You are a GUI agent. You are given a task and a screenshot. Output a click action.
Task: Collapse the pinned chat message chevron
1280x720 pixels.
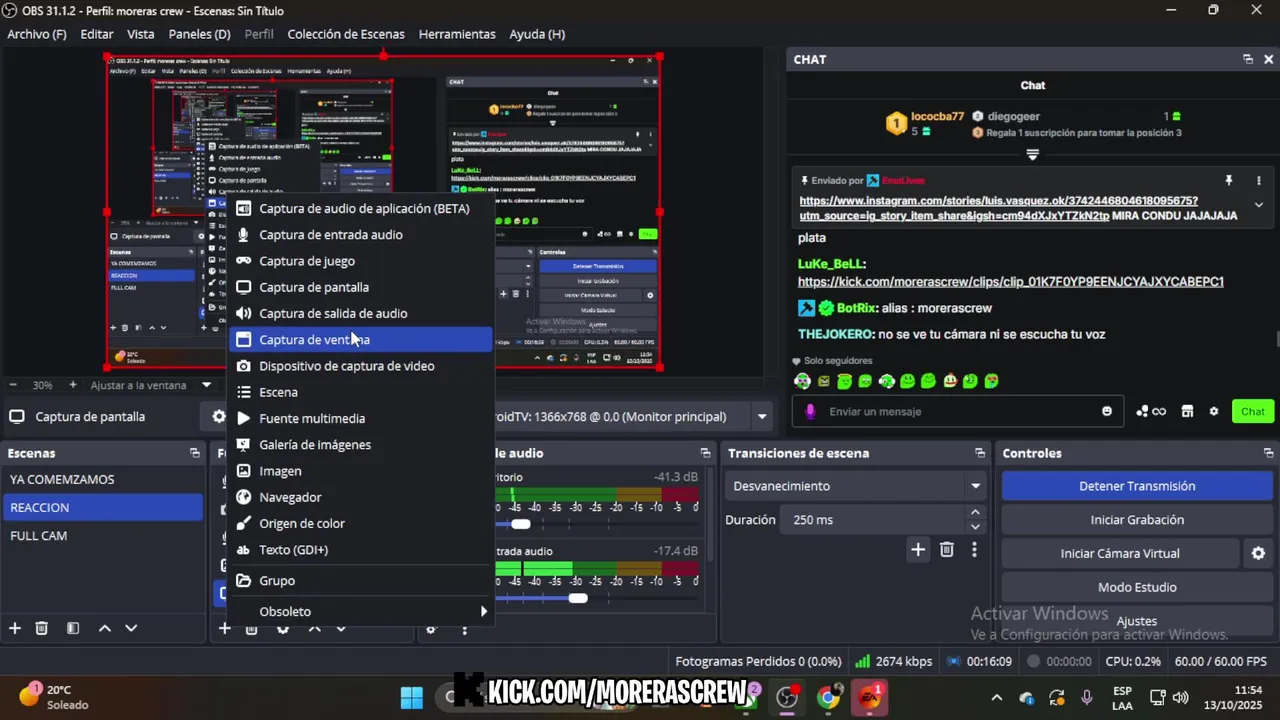tap(1259, 205)
